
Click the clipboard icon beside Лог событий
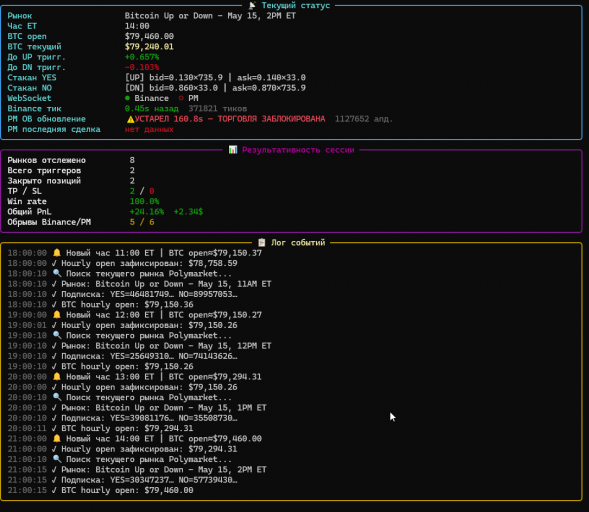point(262,243)
